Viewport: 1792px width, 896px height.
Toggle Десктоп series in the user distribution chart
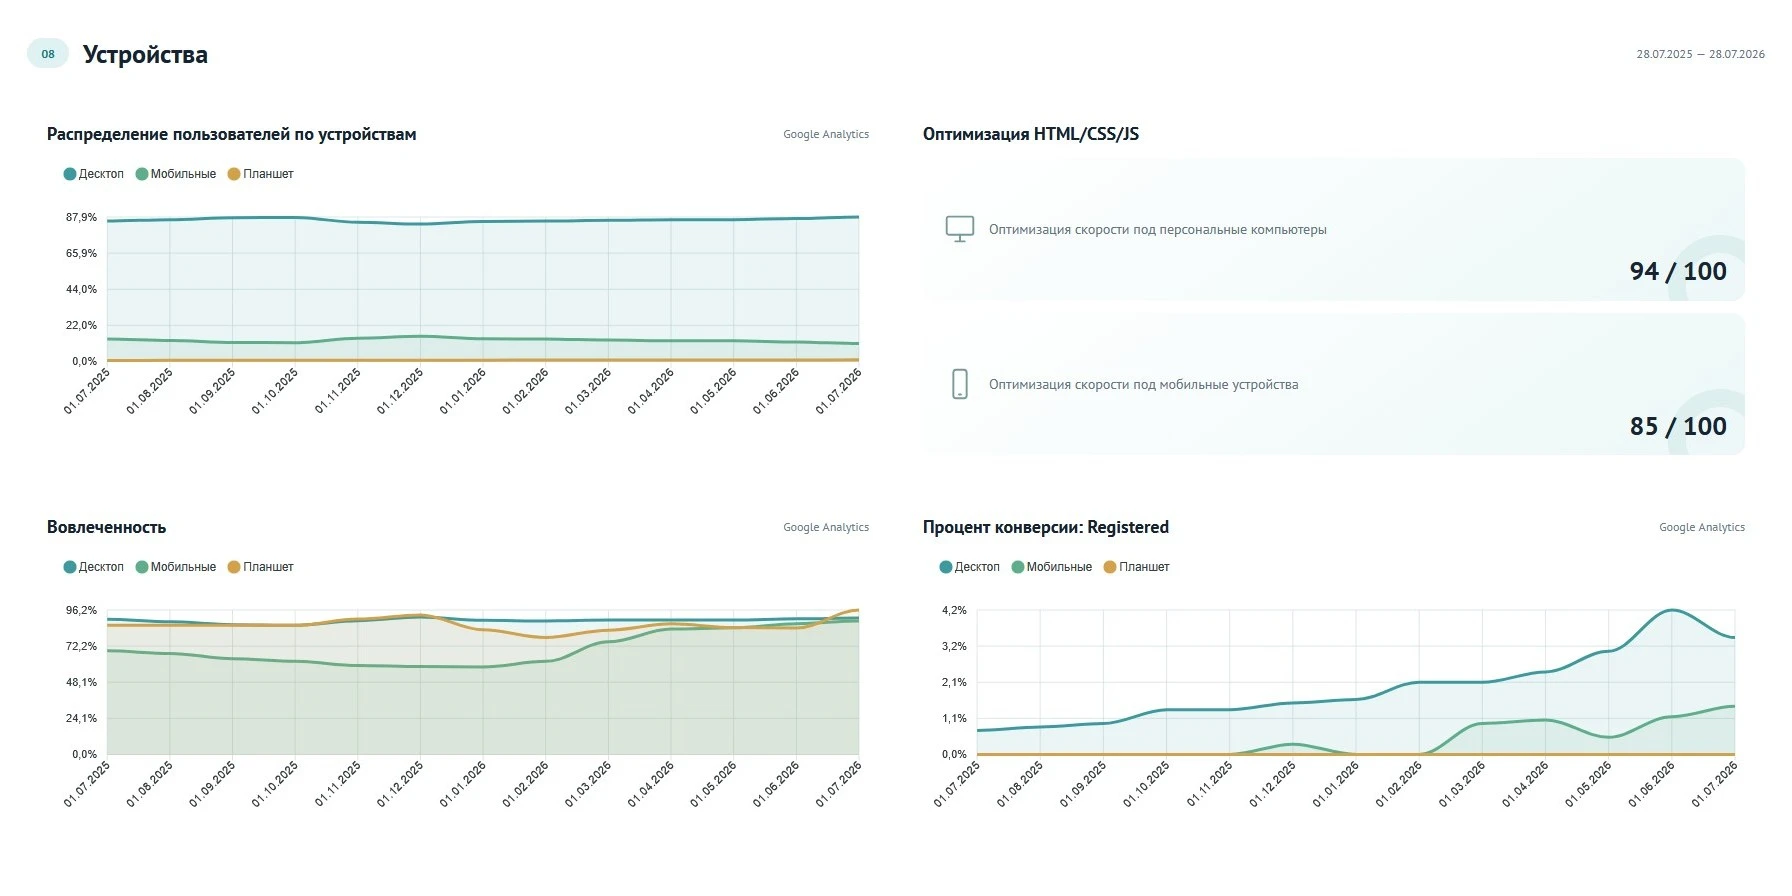93,174
